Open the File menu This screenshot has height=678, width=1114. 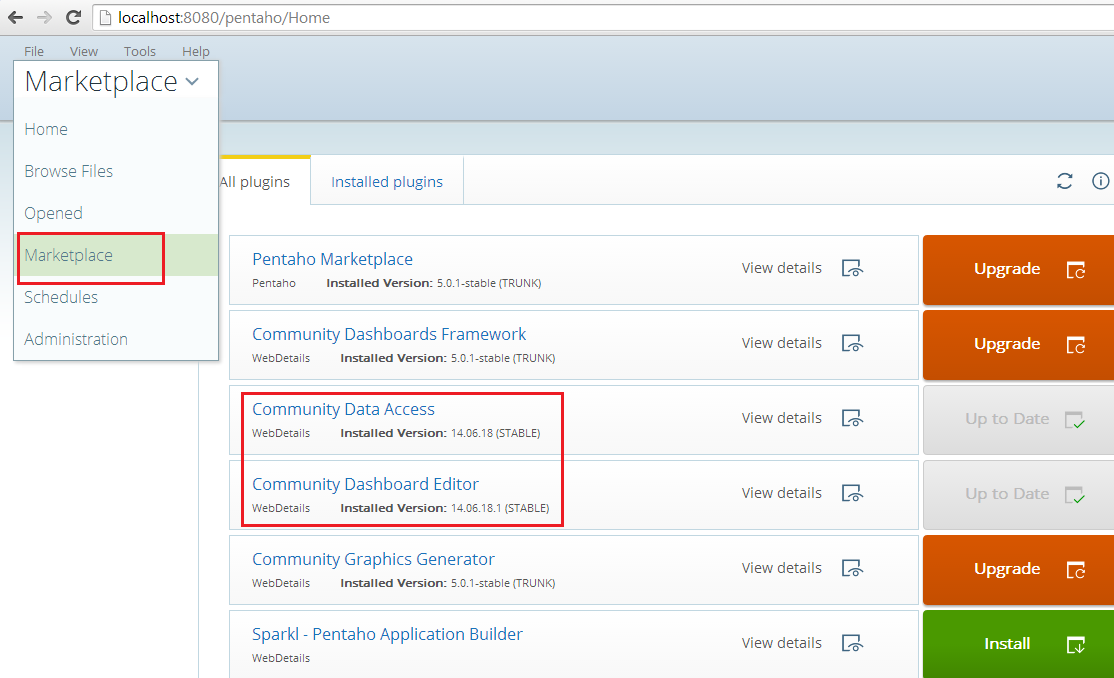click(34, 51)
